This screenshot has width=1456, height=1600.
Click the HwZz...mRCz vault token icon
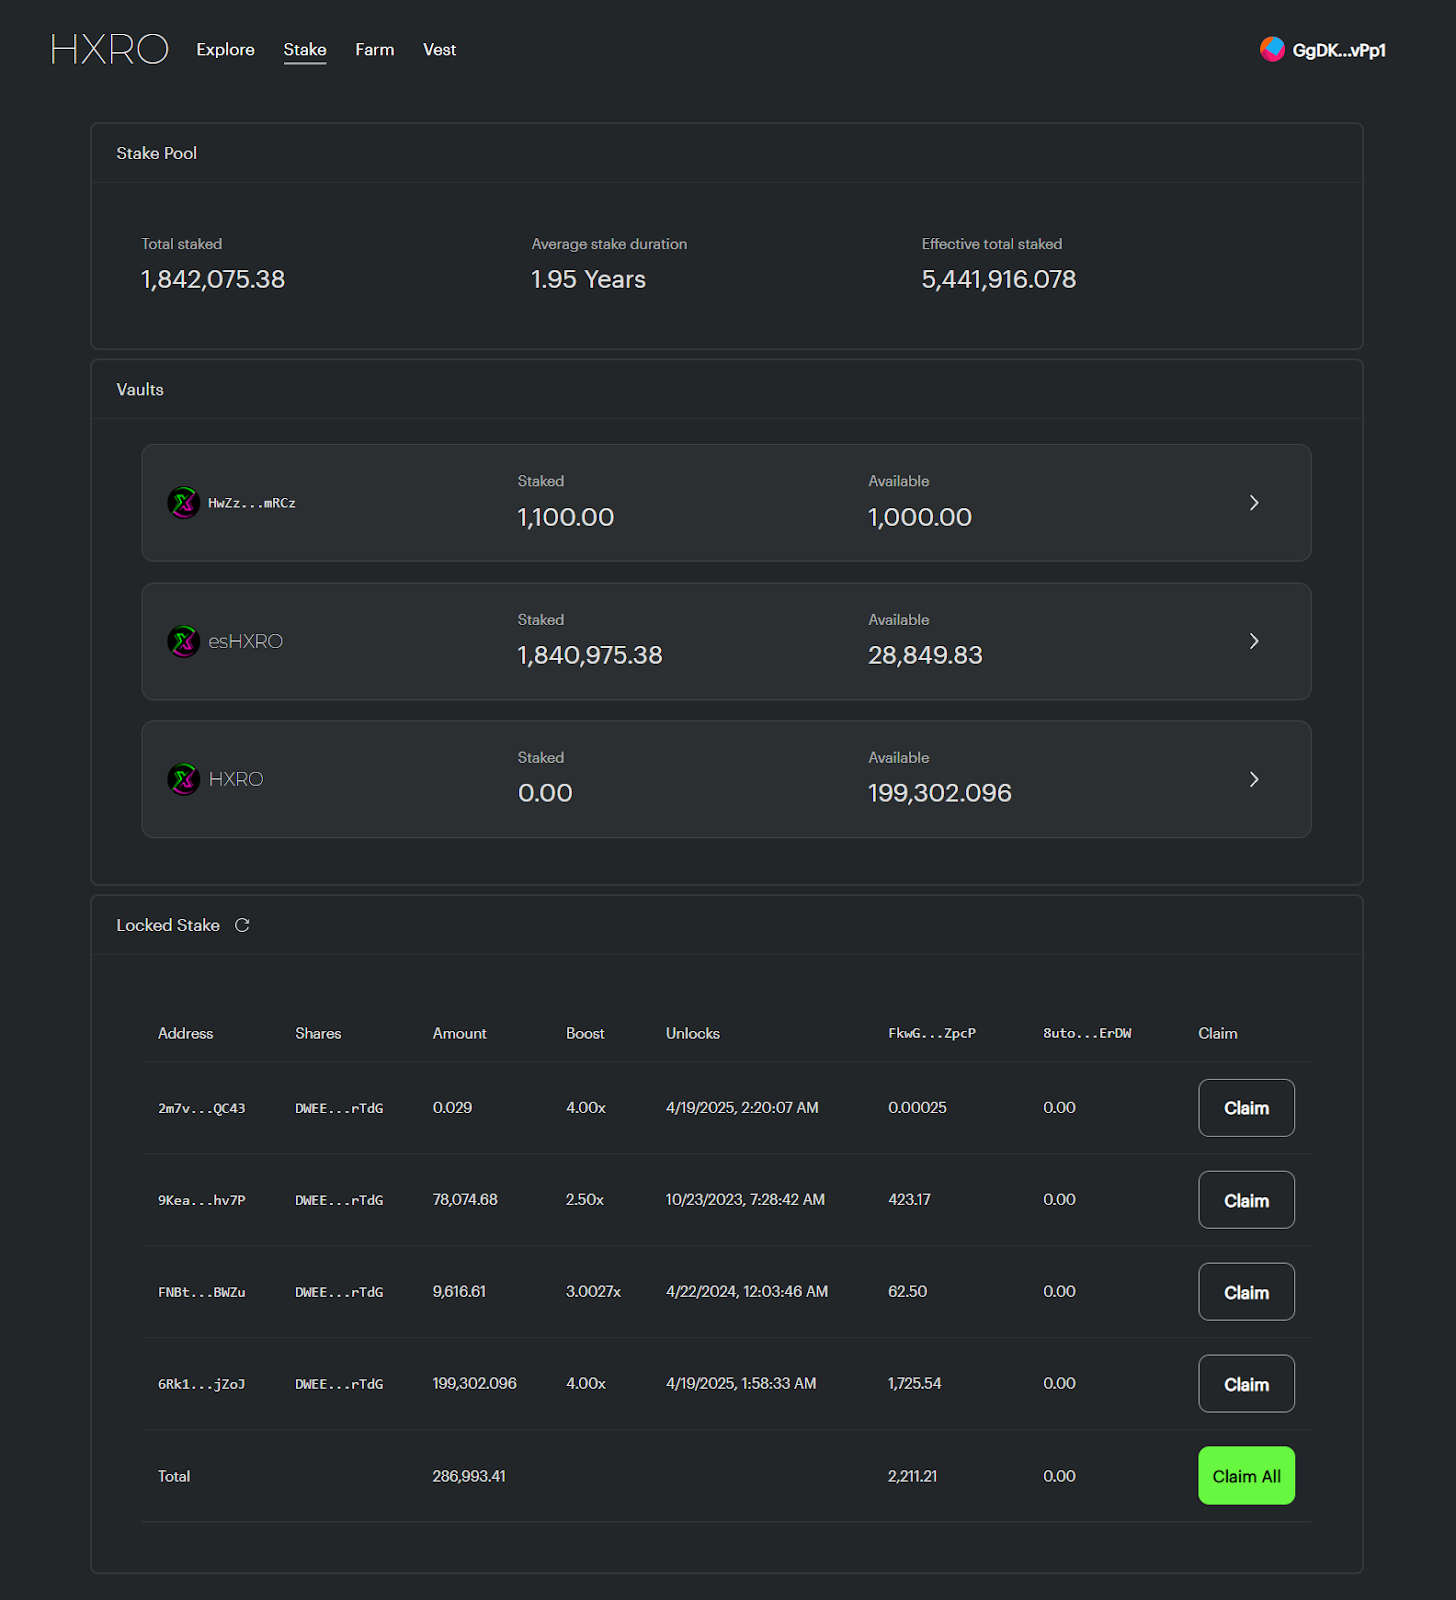[x=184, y=502]
